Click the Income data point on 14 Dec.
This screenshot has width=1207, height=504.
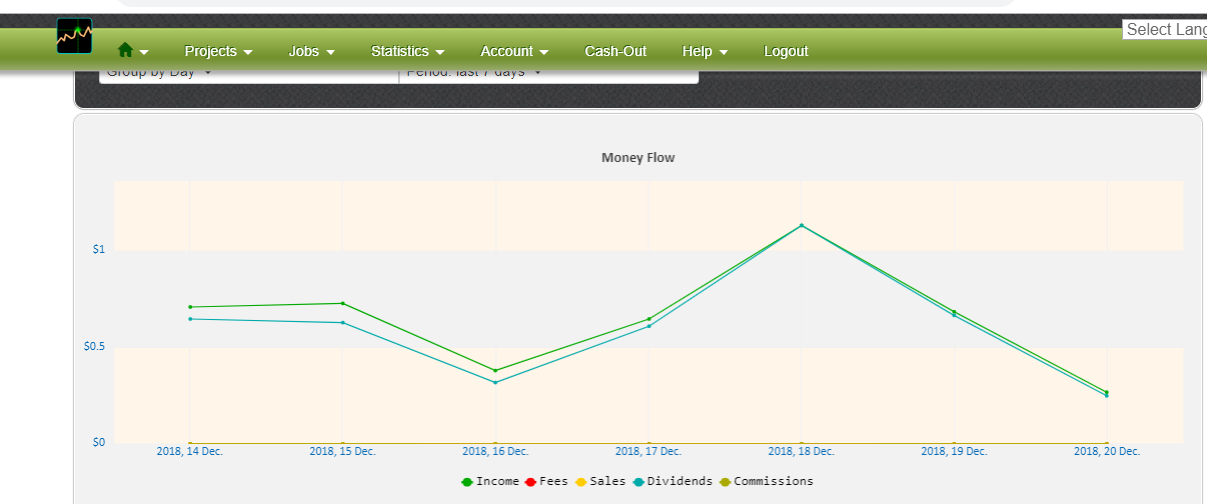point(190,307)
